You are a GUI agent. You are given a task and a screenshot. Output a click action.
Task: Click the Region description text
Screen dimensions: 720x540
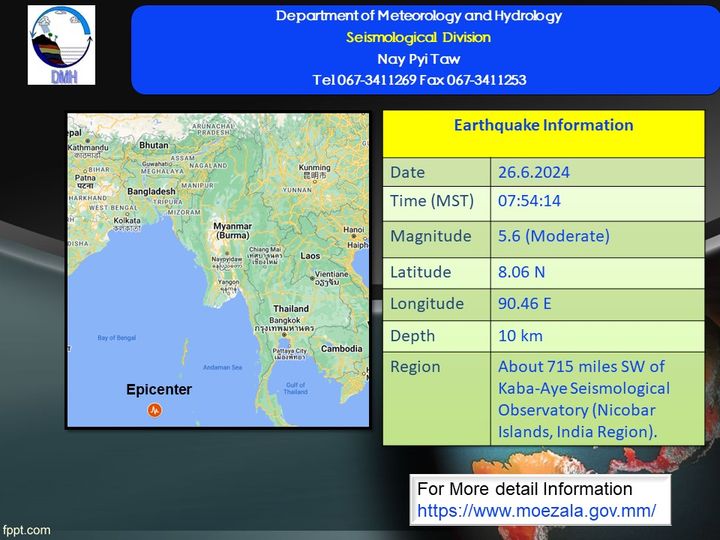584,399
